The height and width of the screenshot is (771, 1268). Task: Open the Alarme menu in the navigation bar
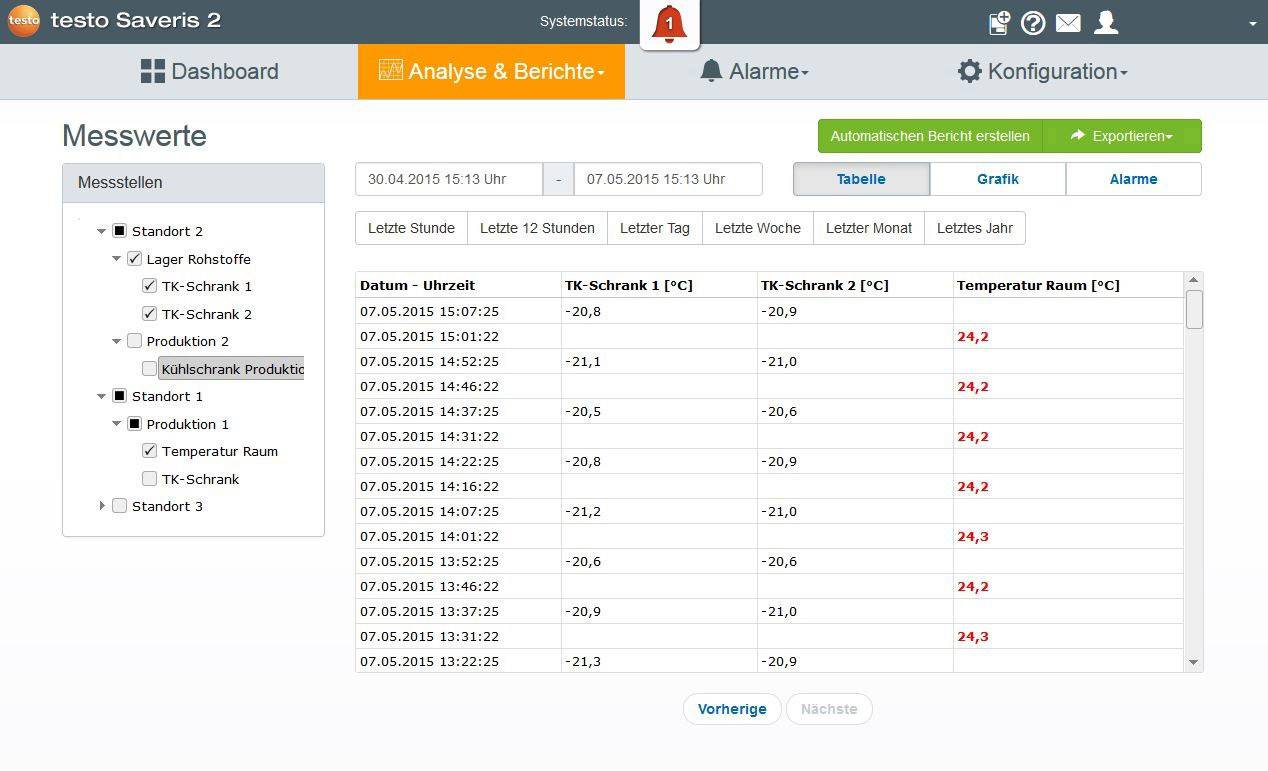[753, 71]
